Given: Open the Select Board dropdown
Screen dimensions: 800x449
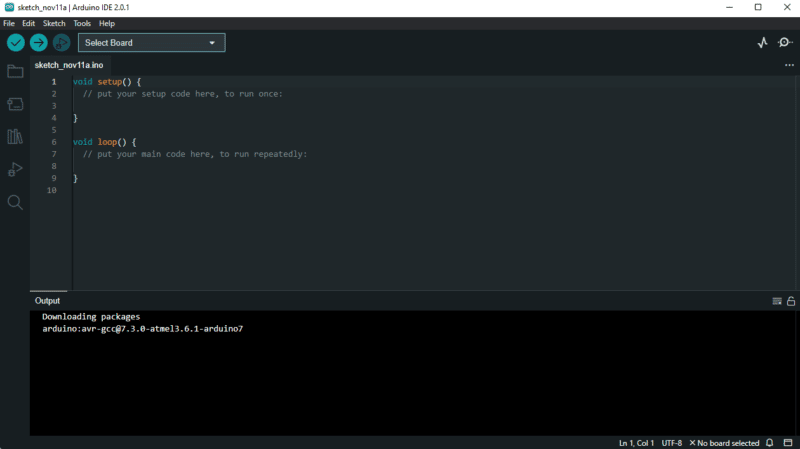Looking at the screenshot, I should click(x=151, y=42).
